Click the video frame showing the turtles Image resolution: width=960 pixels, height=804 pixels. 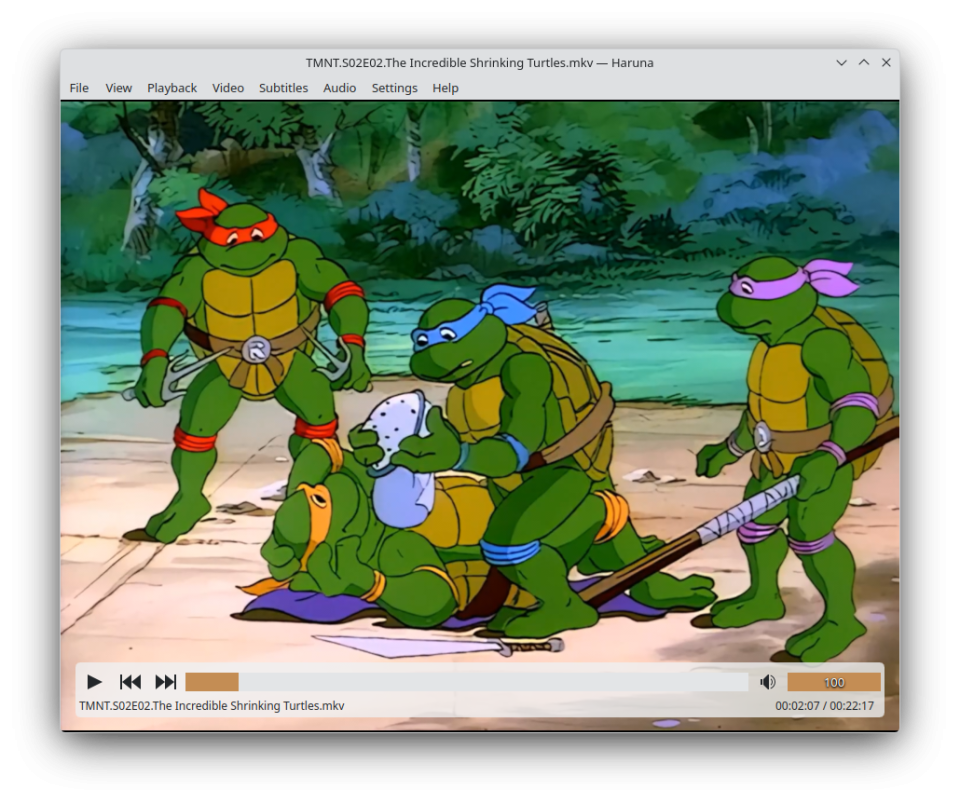[x=480, y=380]
